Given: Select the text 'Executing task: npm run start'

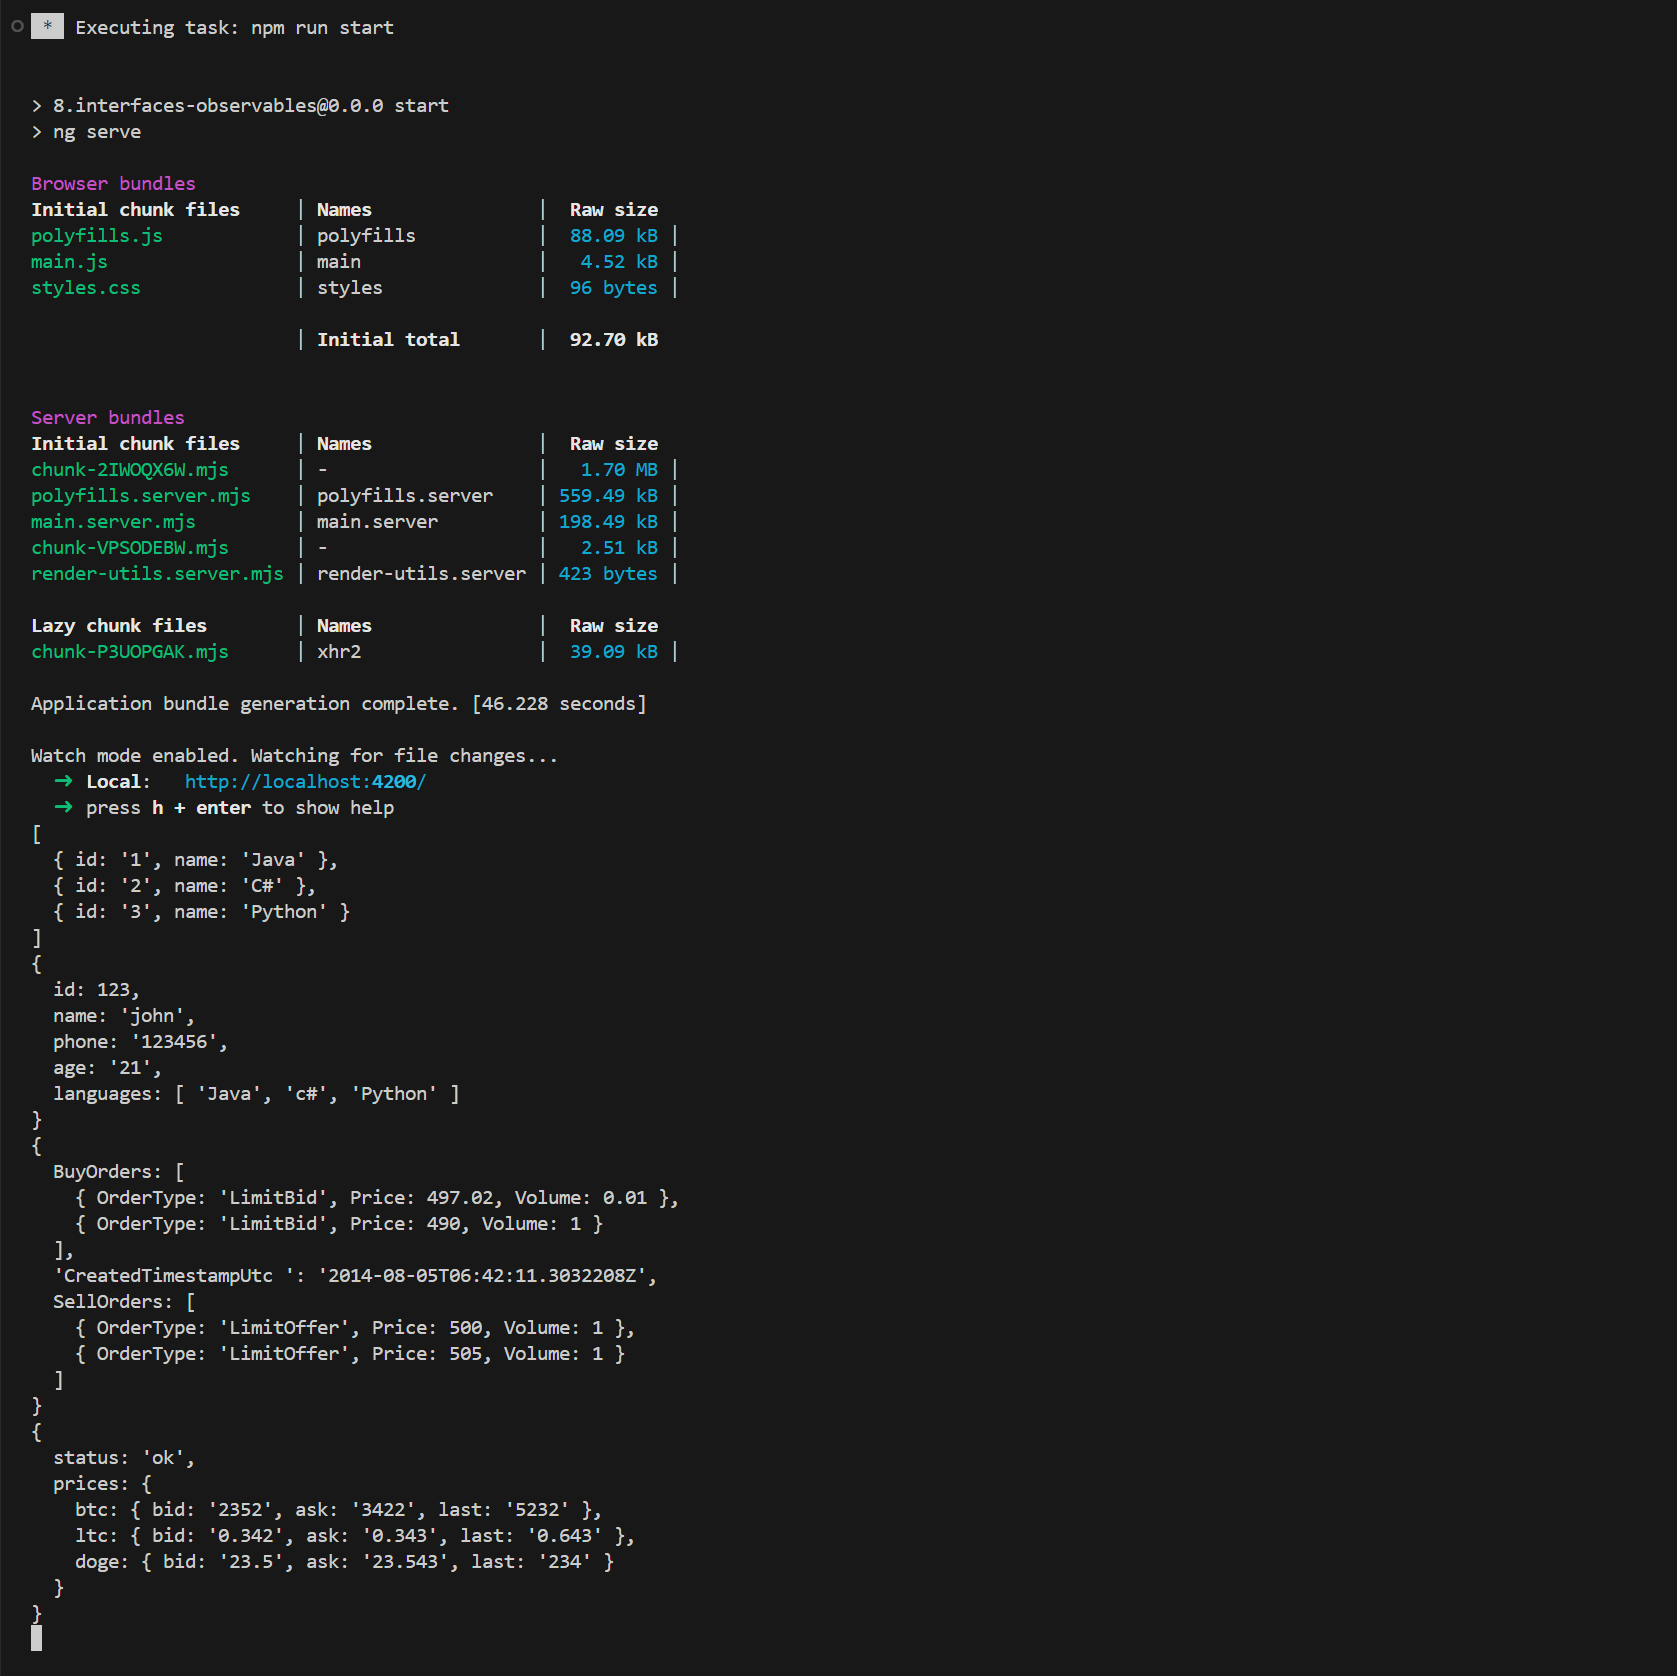Looking at the screenshot, I should coord(234,28).
